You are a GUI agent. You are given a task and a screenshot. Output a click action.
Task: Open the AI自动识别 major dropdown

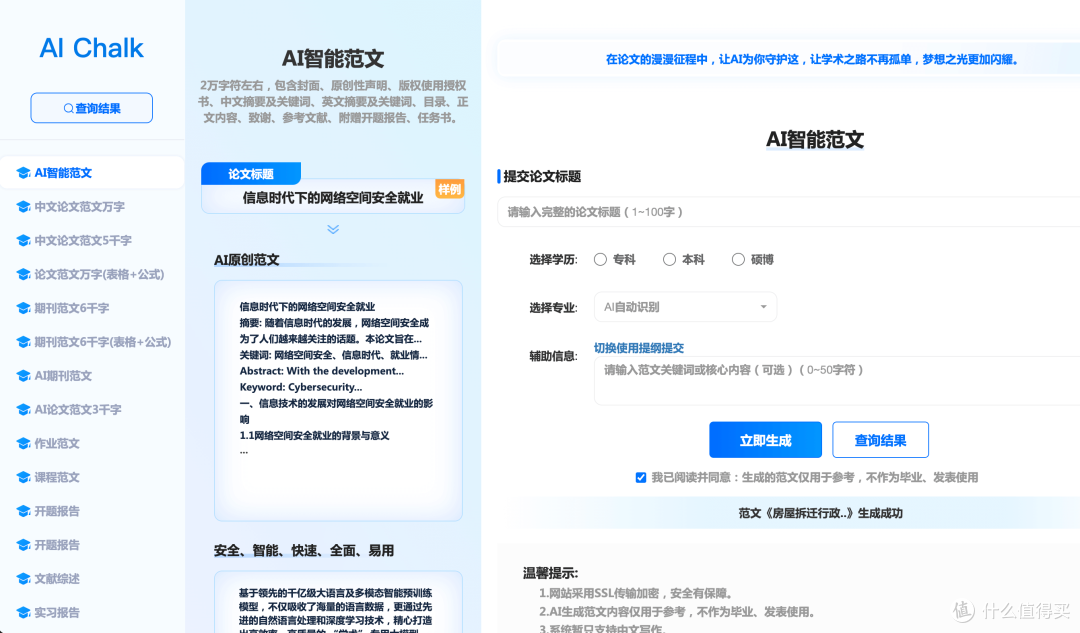click(x=685, y=307)
